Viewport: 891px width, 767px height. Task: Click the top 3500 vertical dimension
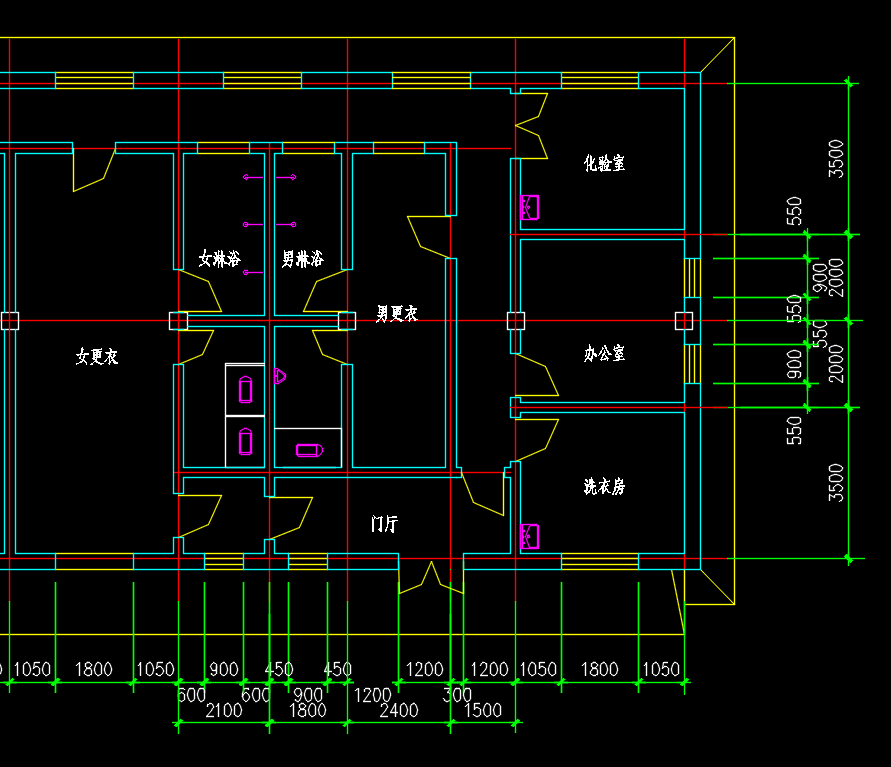(x=836, y=159)
